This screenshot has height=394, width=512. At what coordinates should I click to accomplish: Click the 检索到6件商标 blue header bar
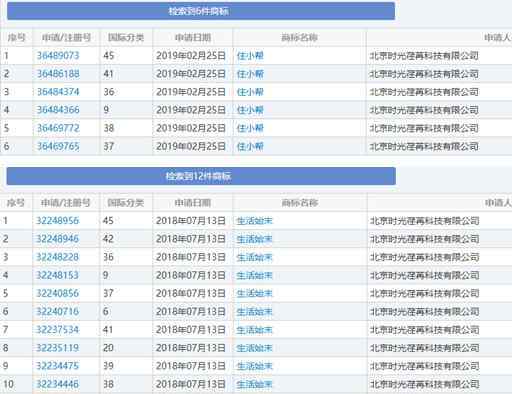coord(201,11)
